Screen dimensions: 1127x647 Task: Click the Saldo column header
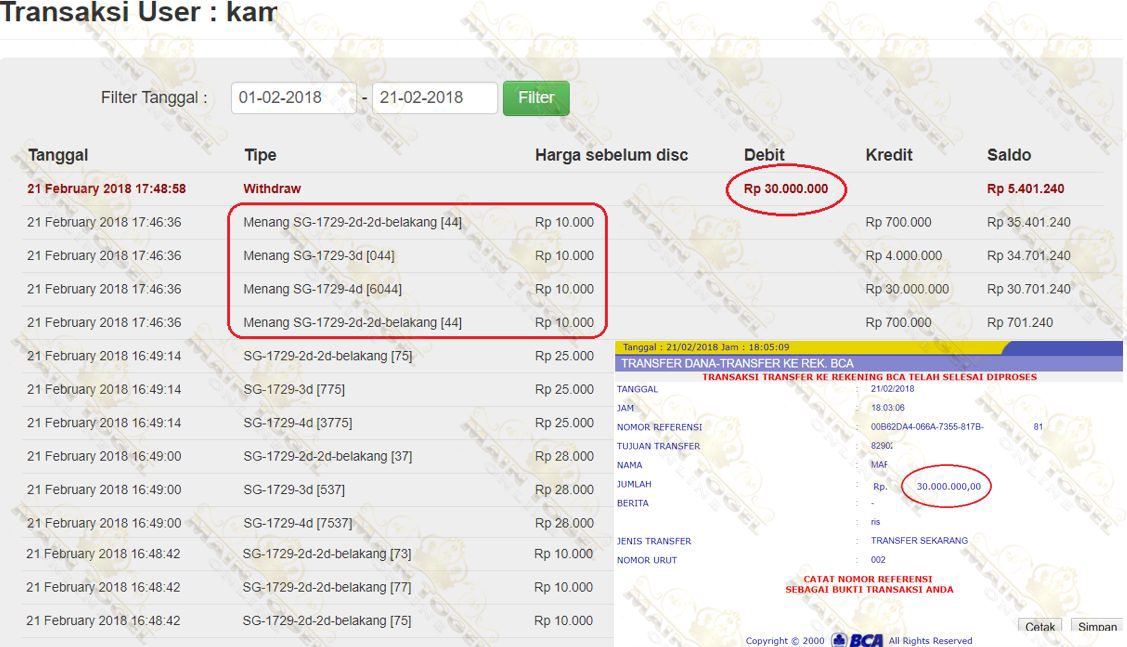[1008, 155]
